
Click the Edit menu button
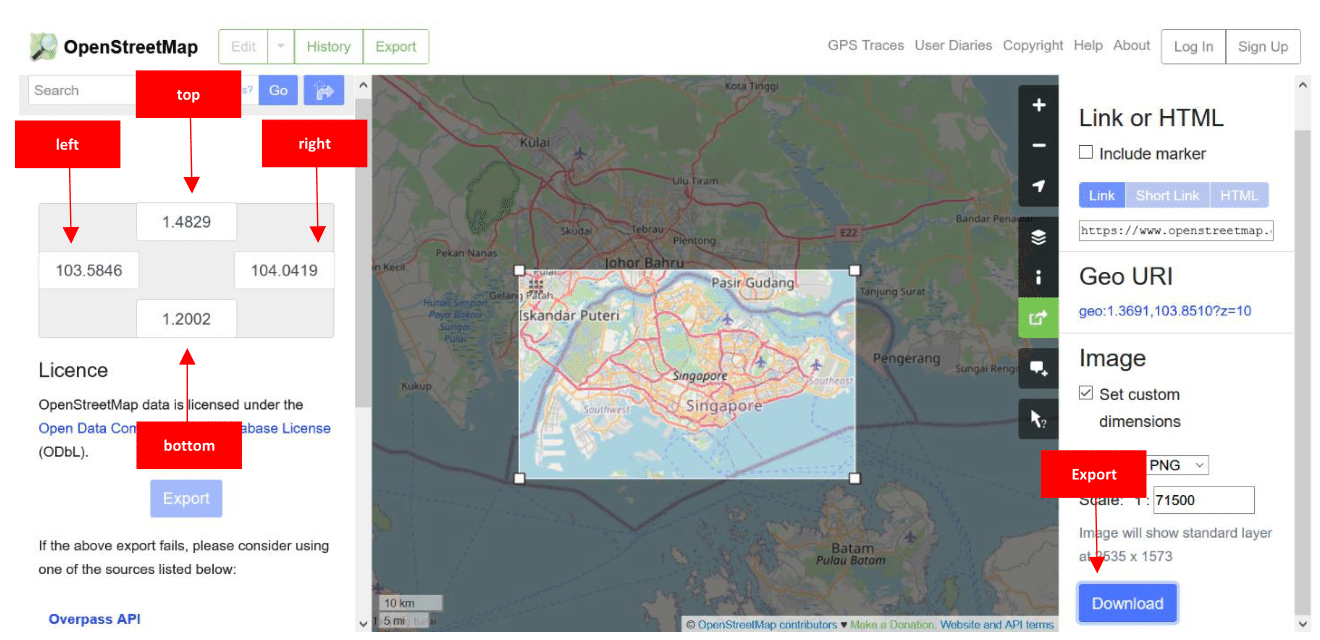[x=244, y=47]
